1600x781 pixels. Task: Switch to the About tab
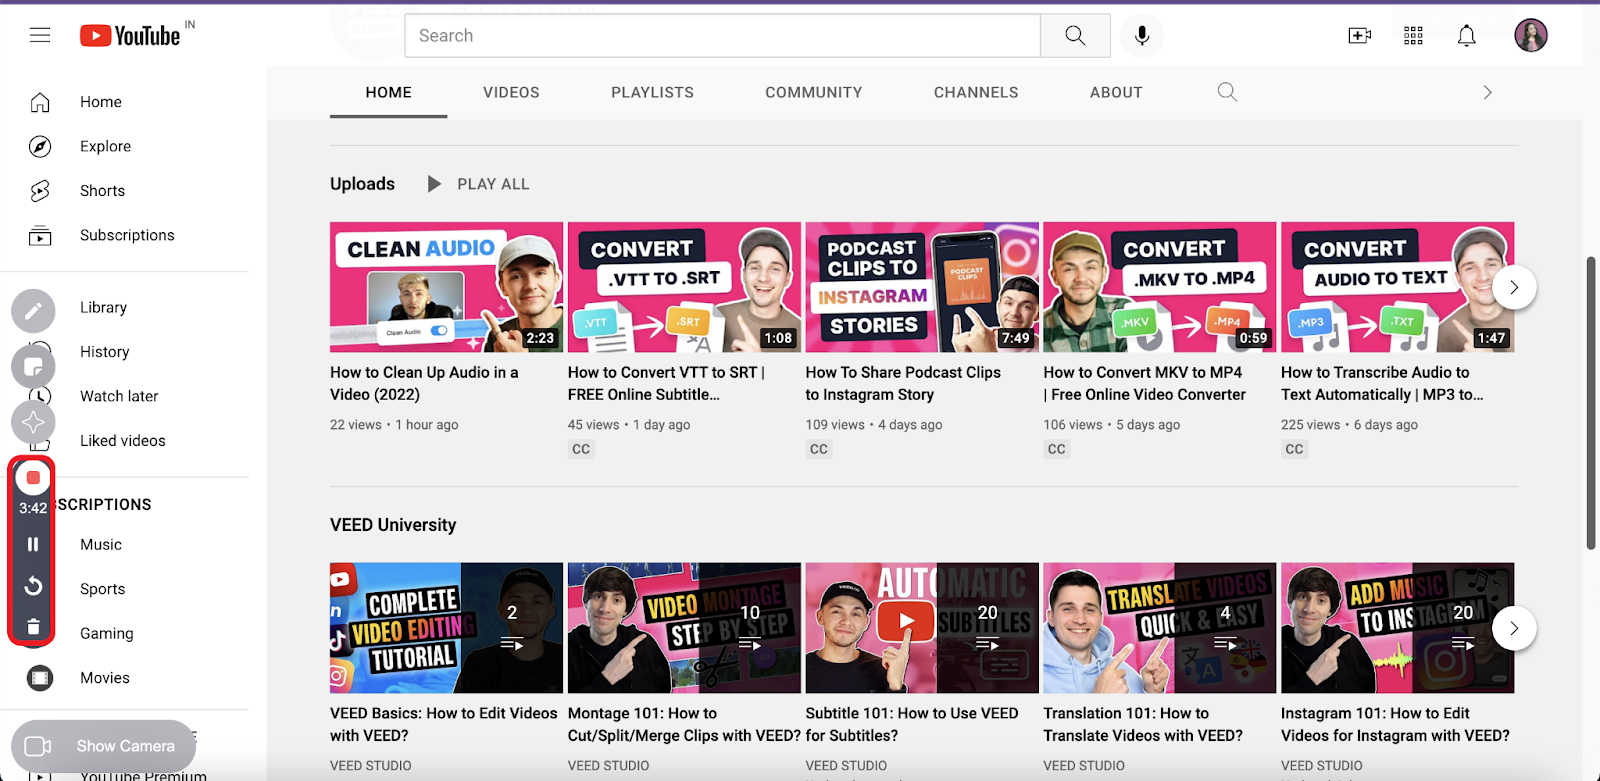coord(1116,92)
